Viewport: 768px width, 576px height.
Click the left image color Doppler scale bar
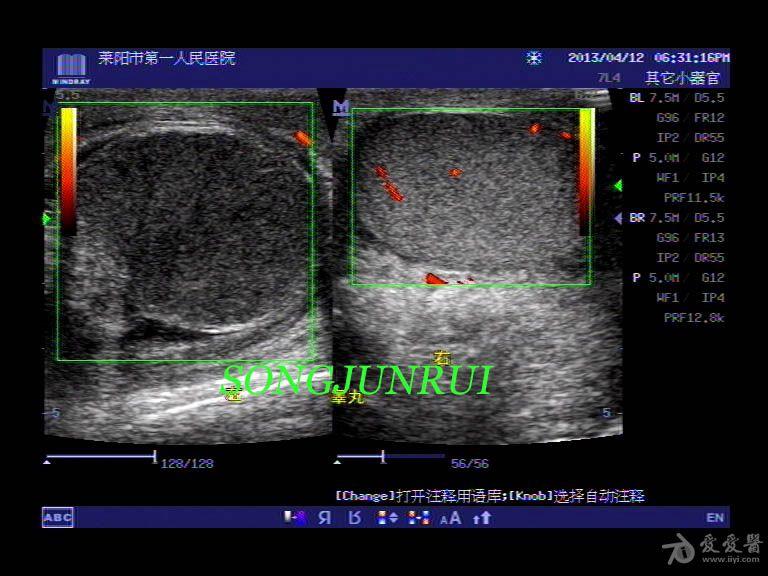pyautogui.click(x=68, y=170)
